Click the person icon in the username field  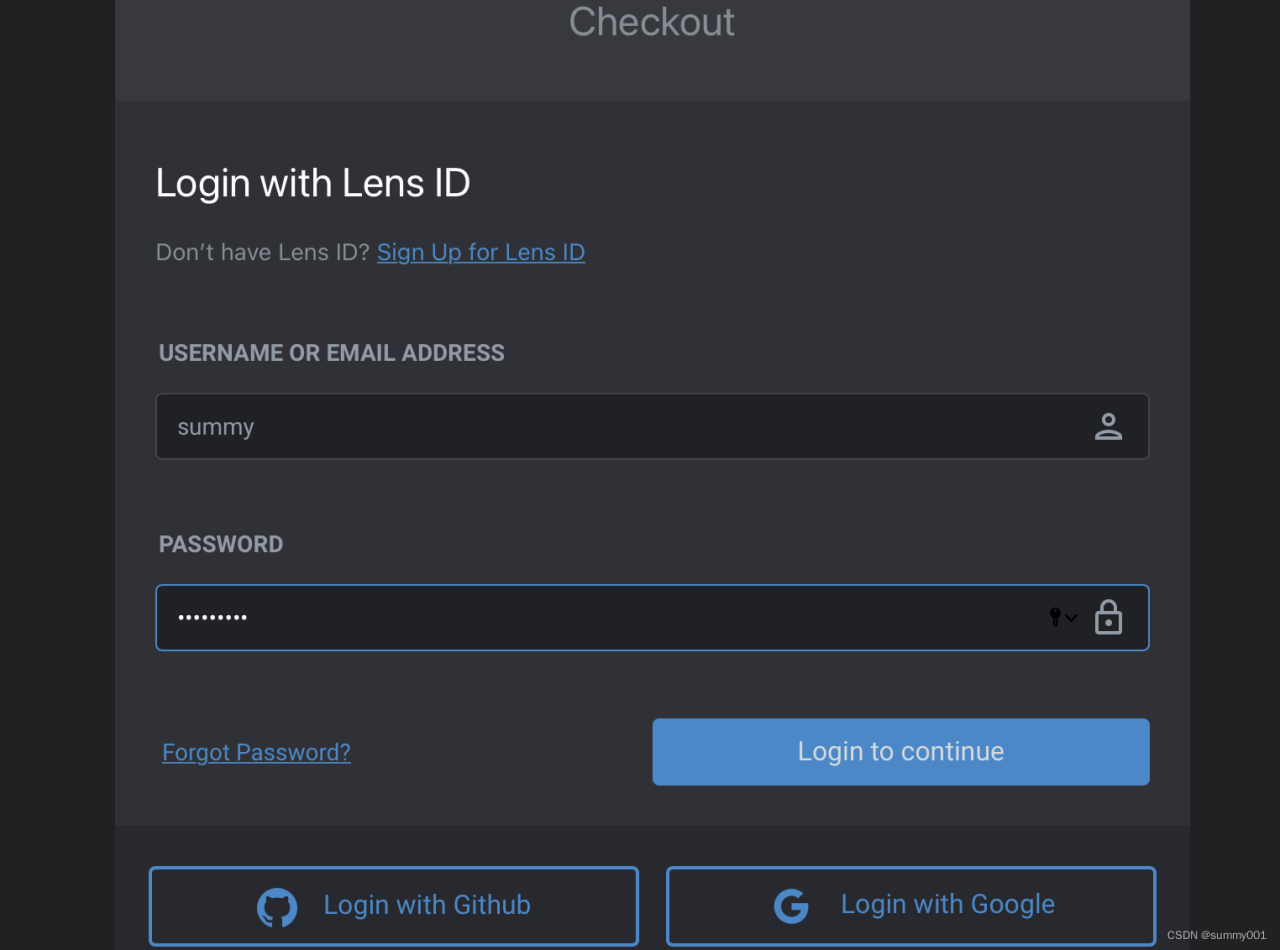coord(1108,426)
